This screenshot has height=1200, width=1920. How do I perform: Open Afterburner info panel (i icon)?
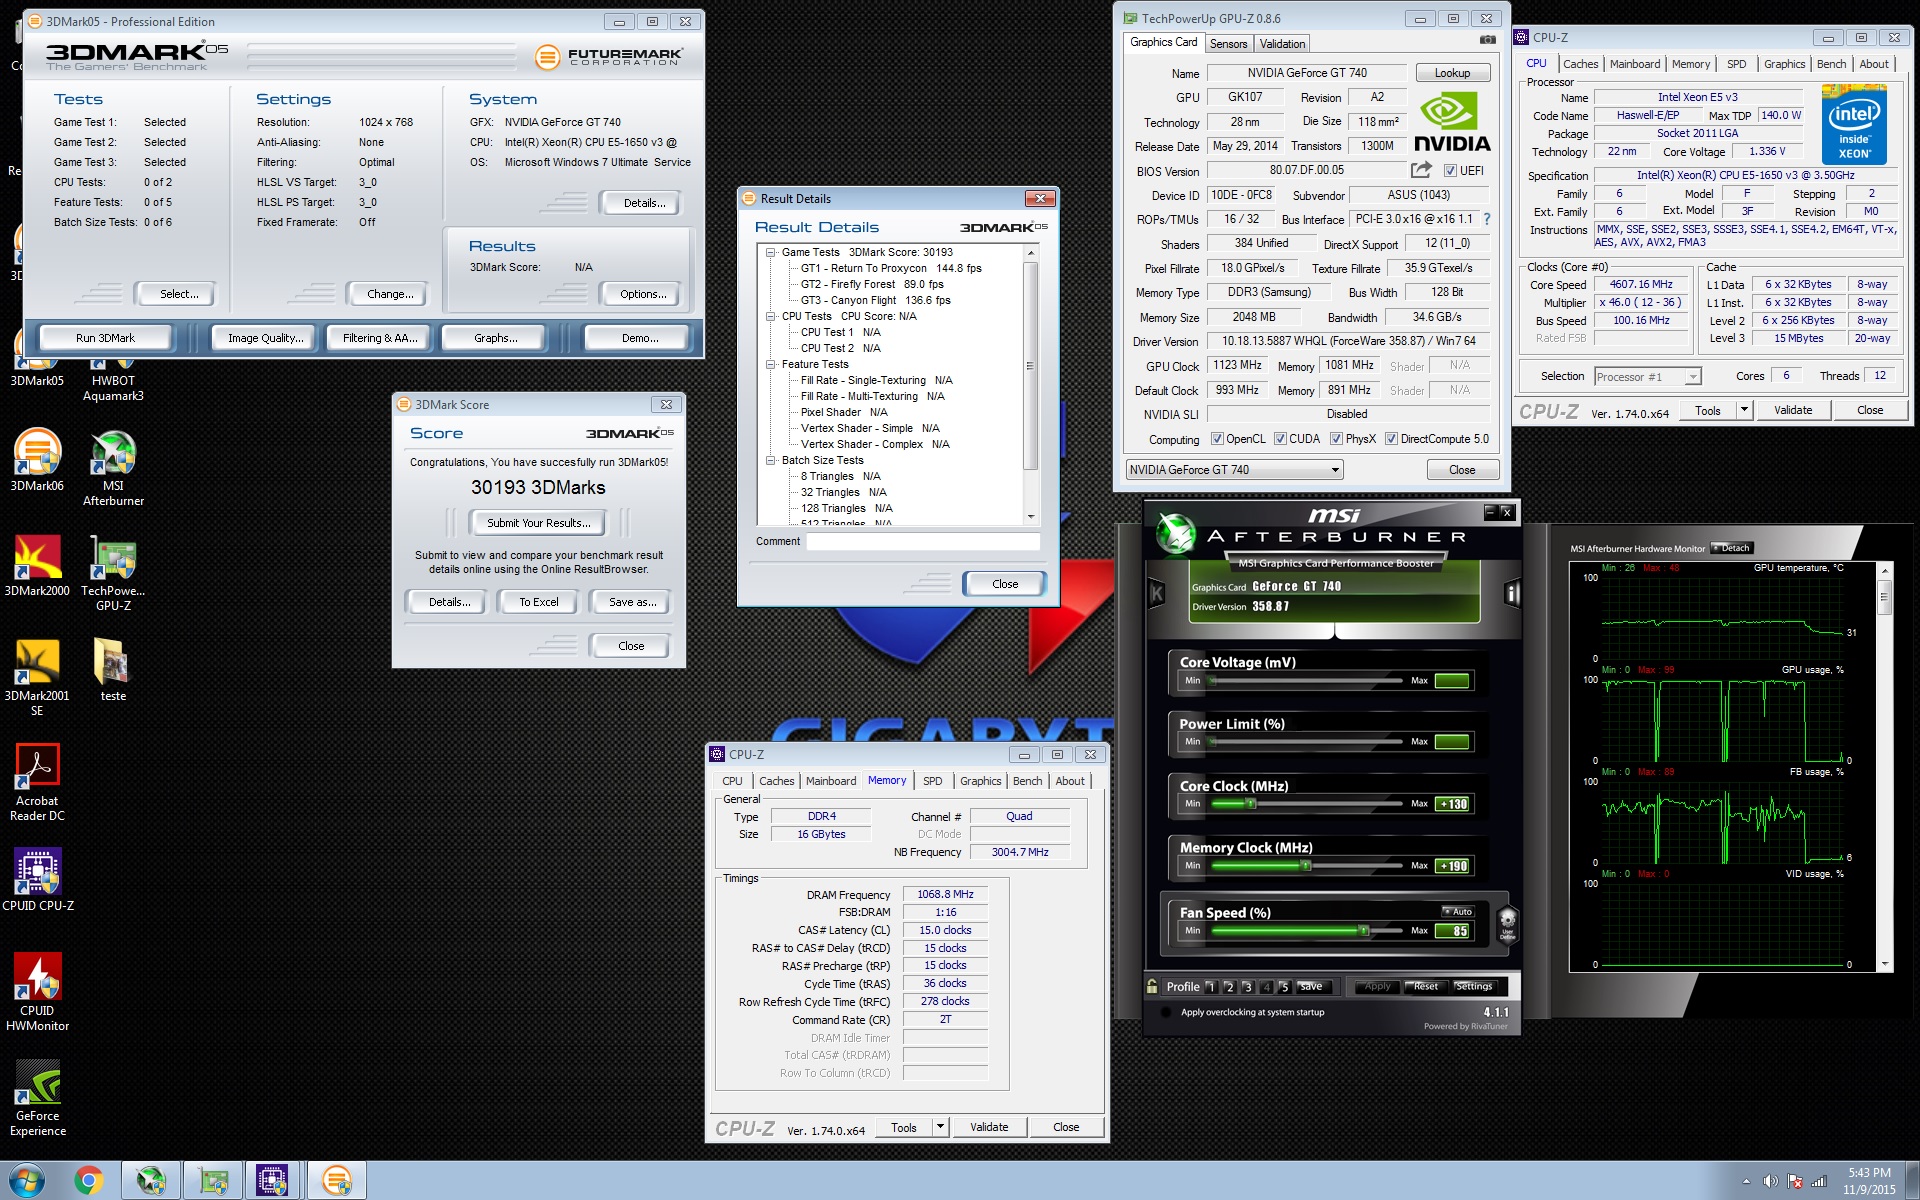click(x=1512, y=594)
